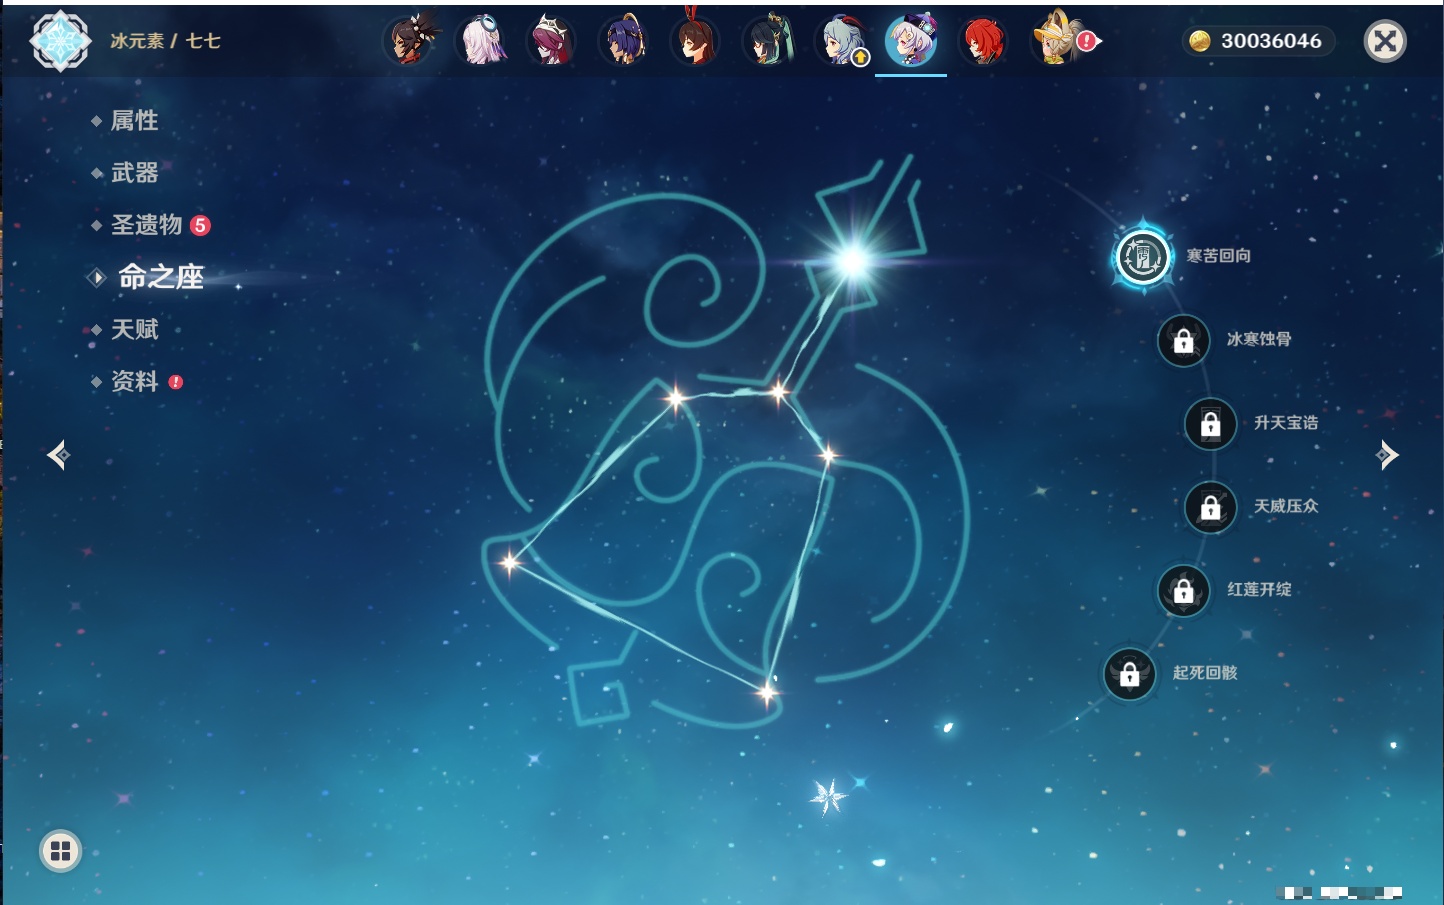Go to next character with right arrow
This screenshot has height=905, width=1444.
1387,455
